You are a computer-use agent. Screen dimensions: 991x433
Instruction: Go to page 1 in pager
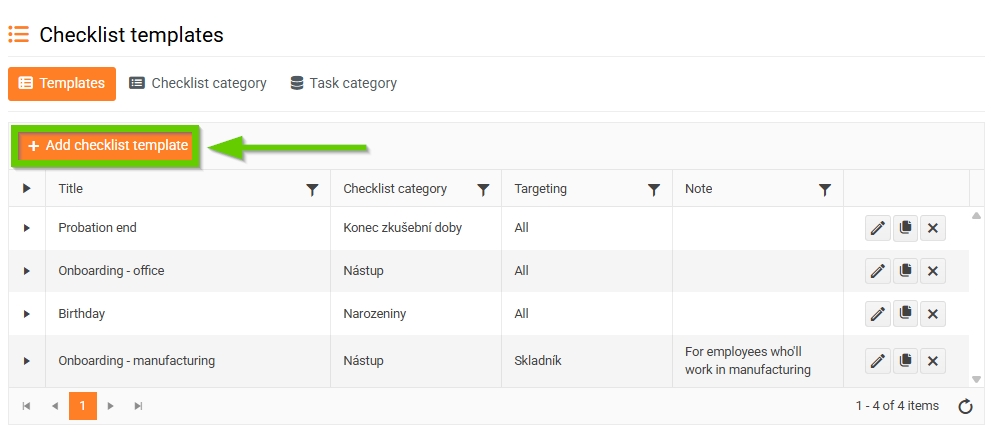click(83, 406)
